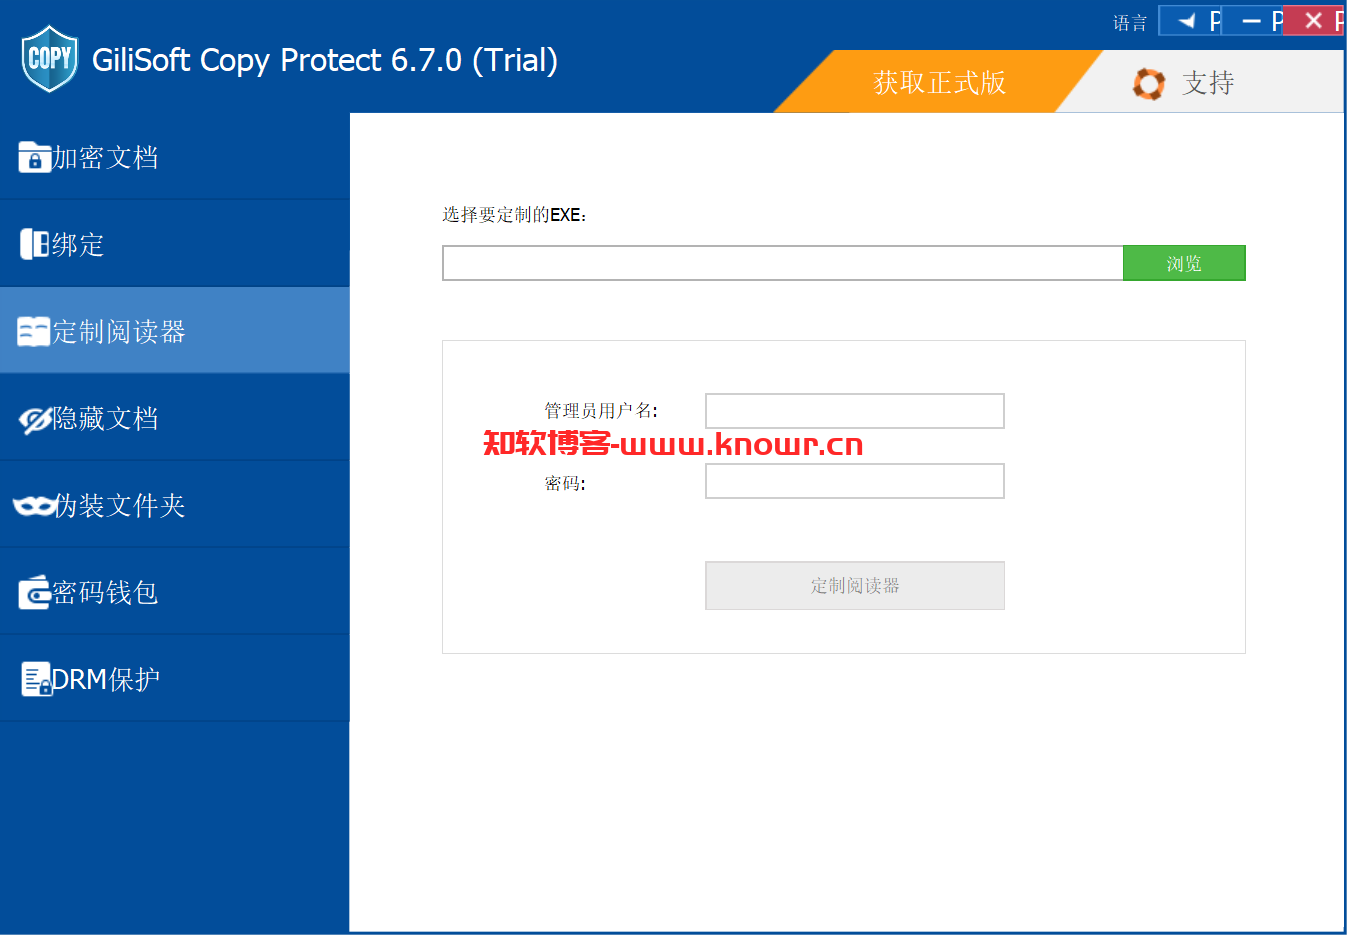This screenshot has height=935, width=1347.
Task: Click the 管理员用户名 label
Action: (601, 411)
